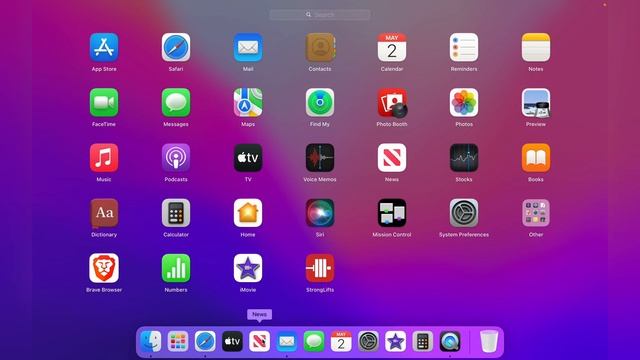Launch the Podcasts app
Image resolution: width=640 pixels, height=360 pixels.
176,158
